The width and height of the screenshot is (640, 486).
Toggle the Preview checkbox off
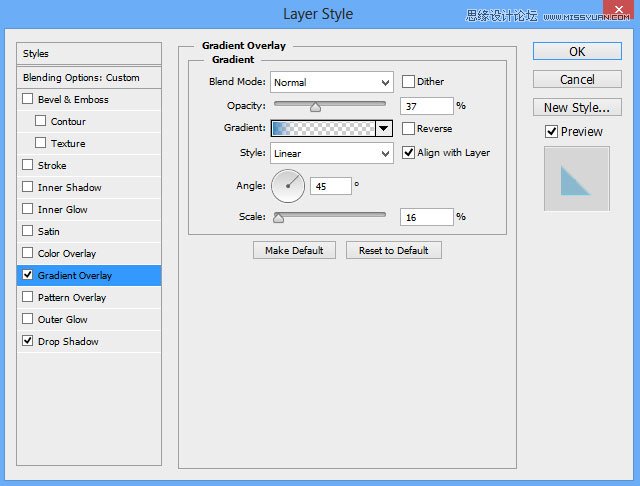point(551,131)
